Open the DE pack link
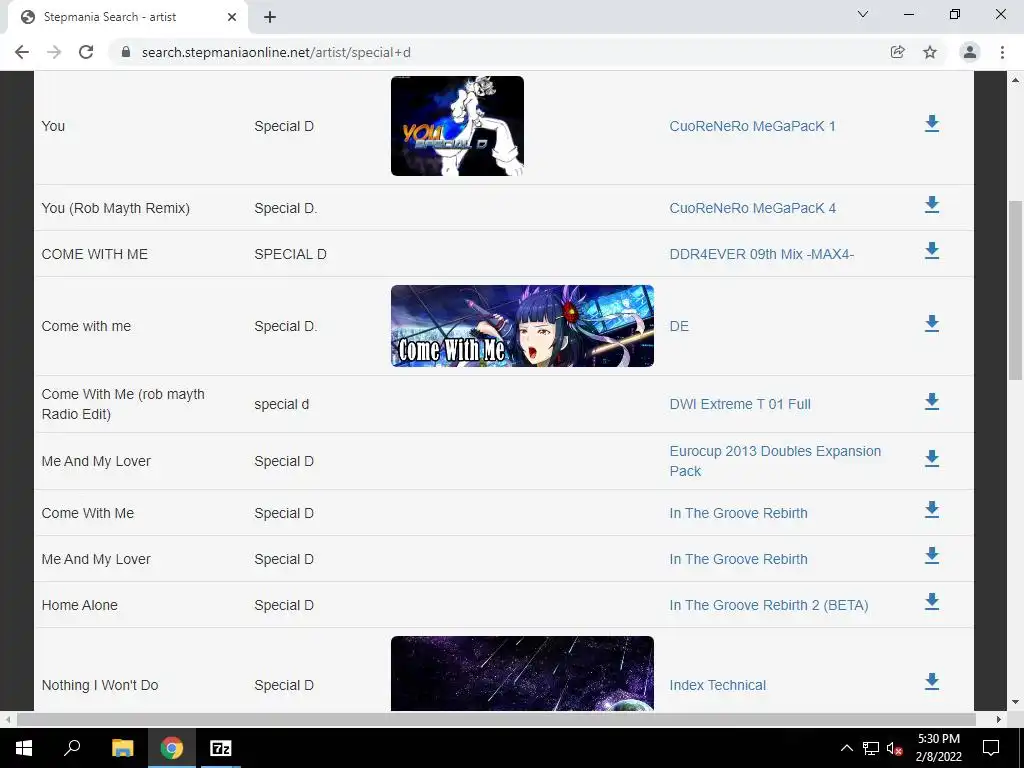The width and height of the screenshot is (1024, 768). coord(679,326)
